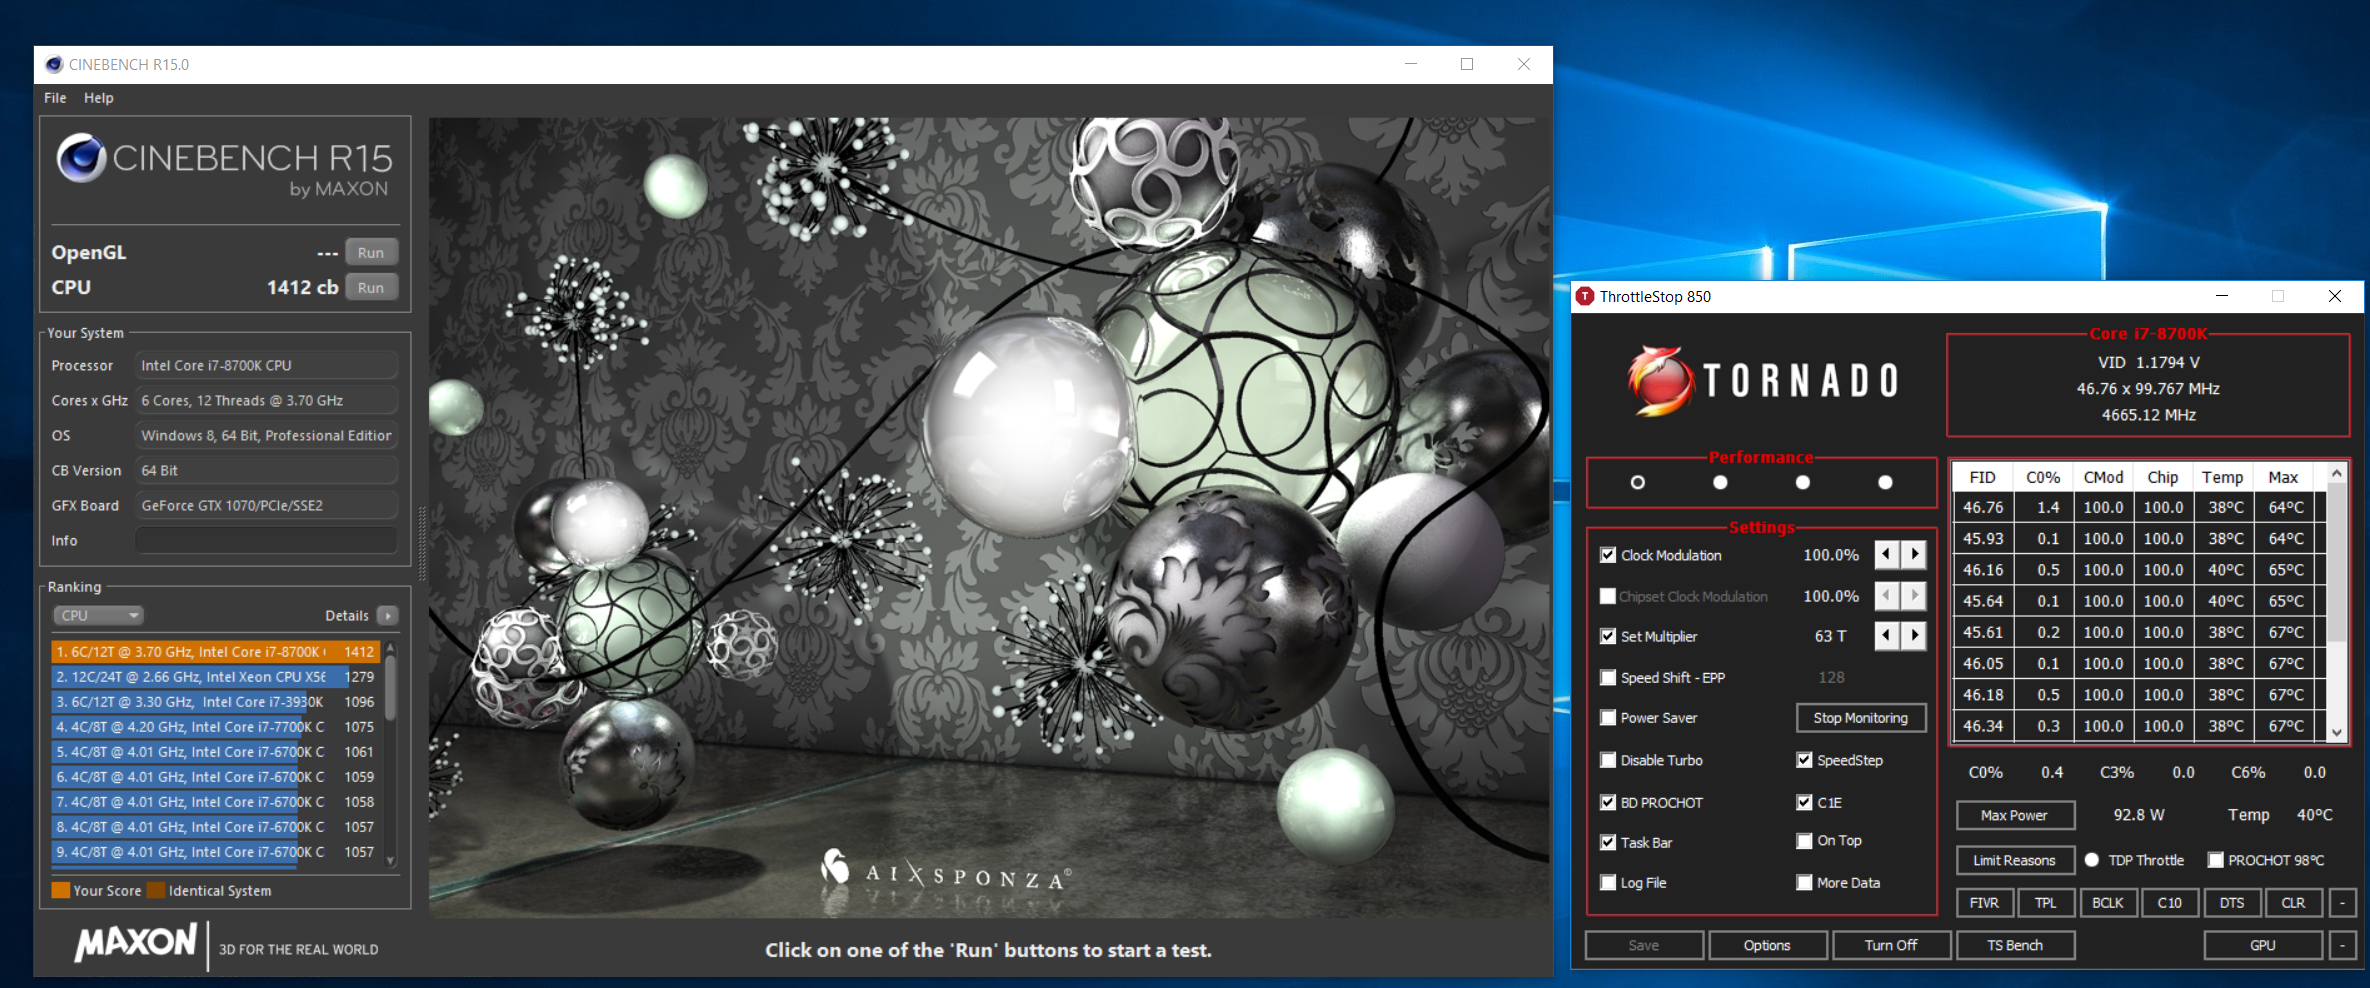2370x988 pixels.
Task: Click the core table scrollbar down arrow
Action: click(x=2337, y=732)
